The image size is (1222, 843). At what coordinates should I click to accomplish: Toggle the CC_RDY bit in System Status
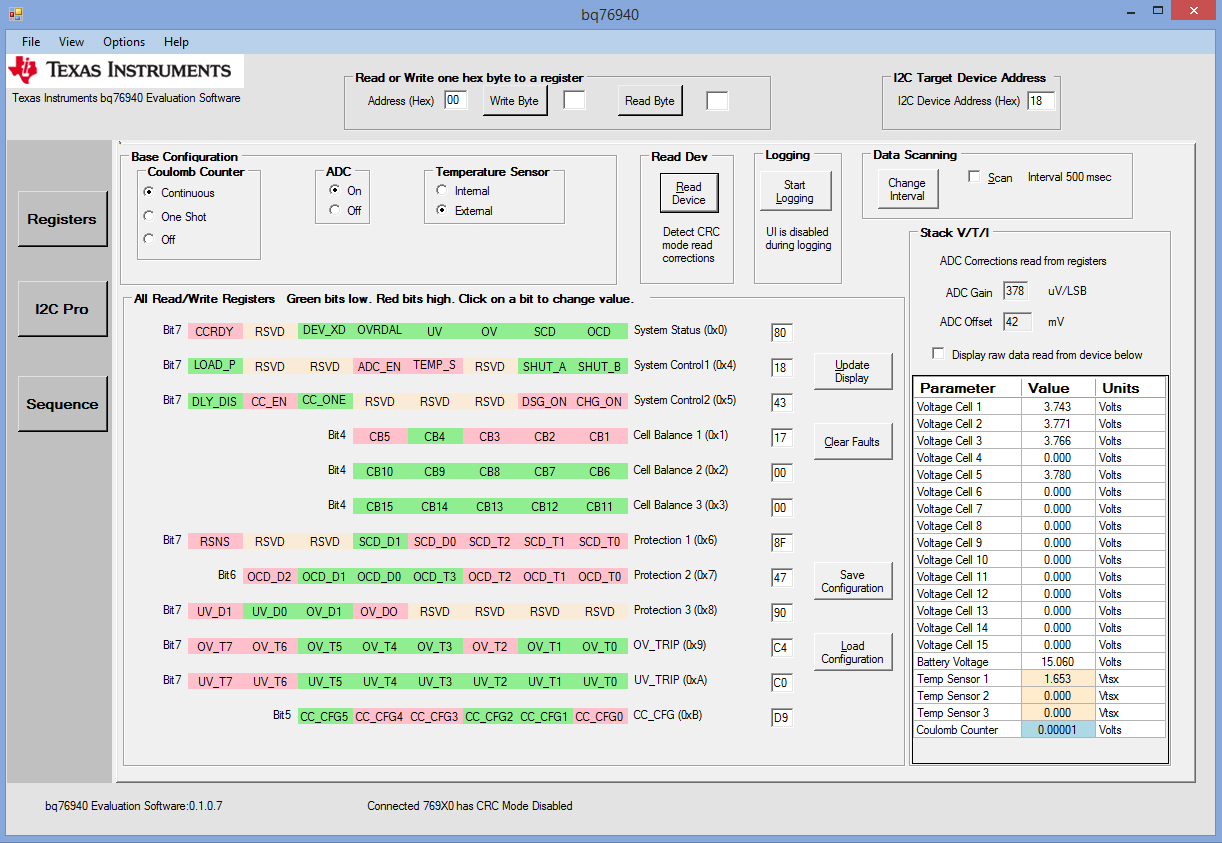tap(214, 331)
